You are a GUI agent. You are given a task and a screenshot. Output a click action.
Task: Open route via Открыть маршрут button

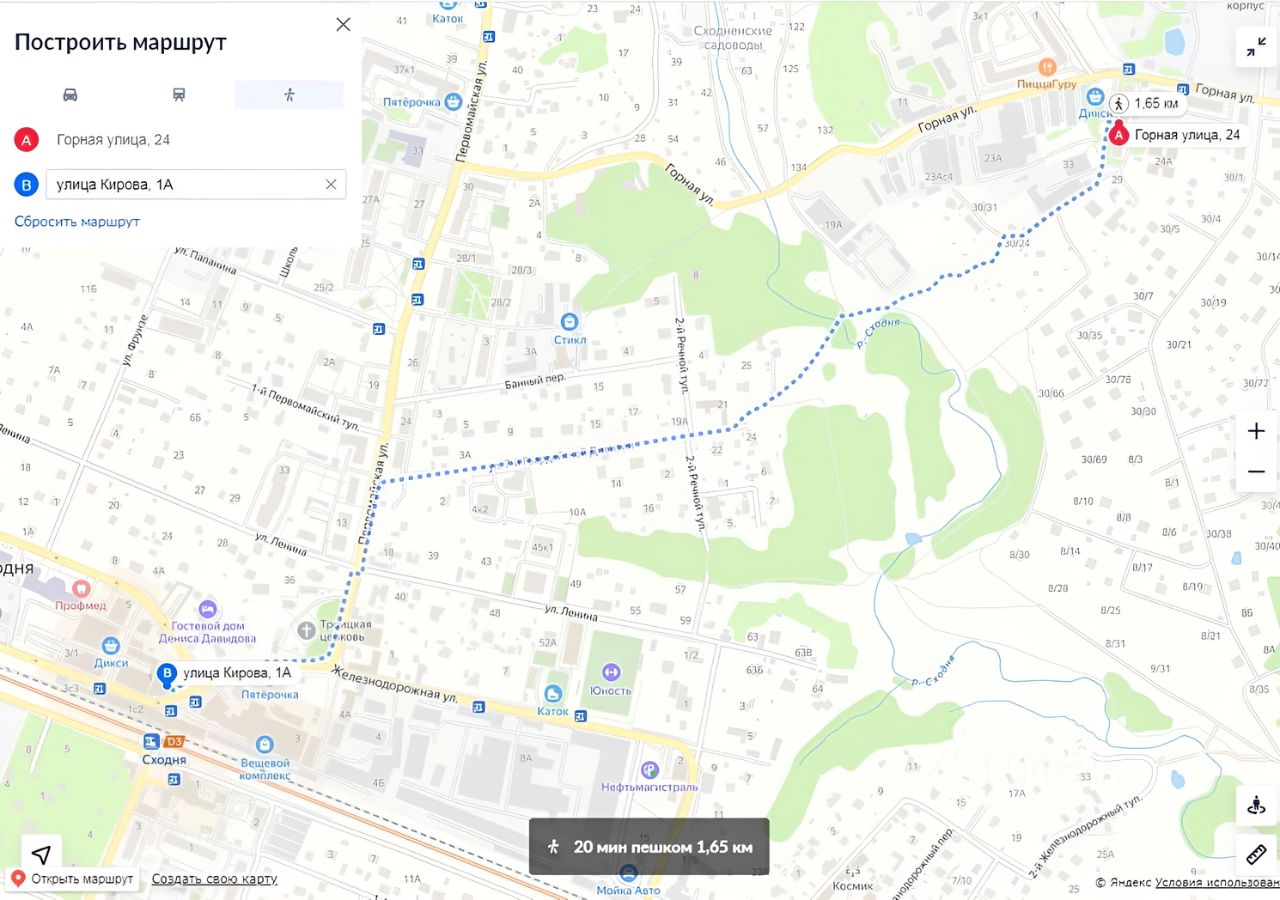tap(72, 879)
